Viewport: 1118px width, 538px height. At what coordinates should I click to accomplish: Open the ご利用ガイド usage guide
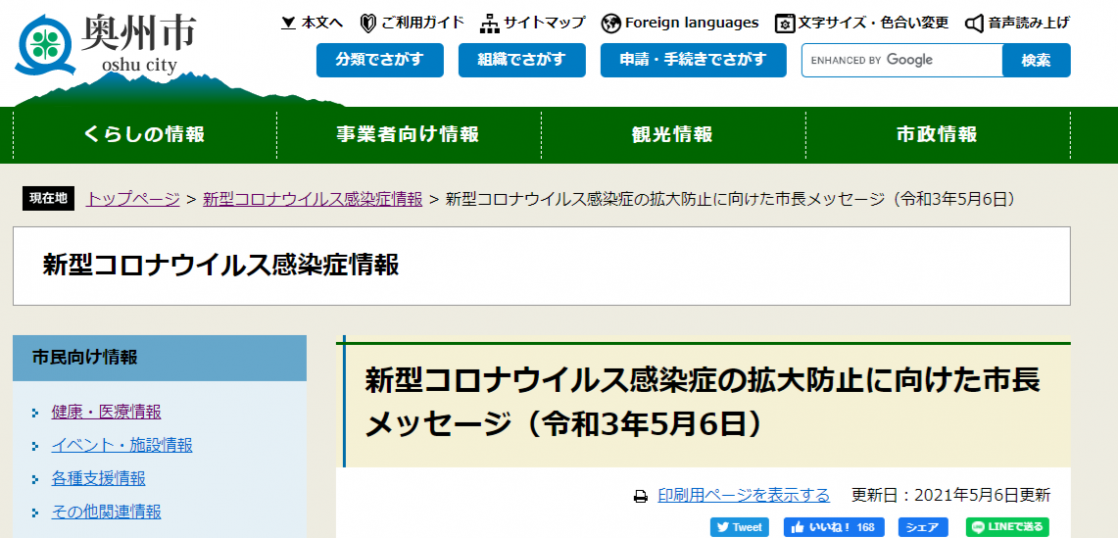tap(412, 23)
